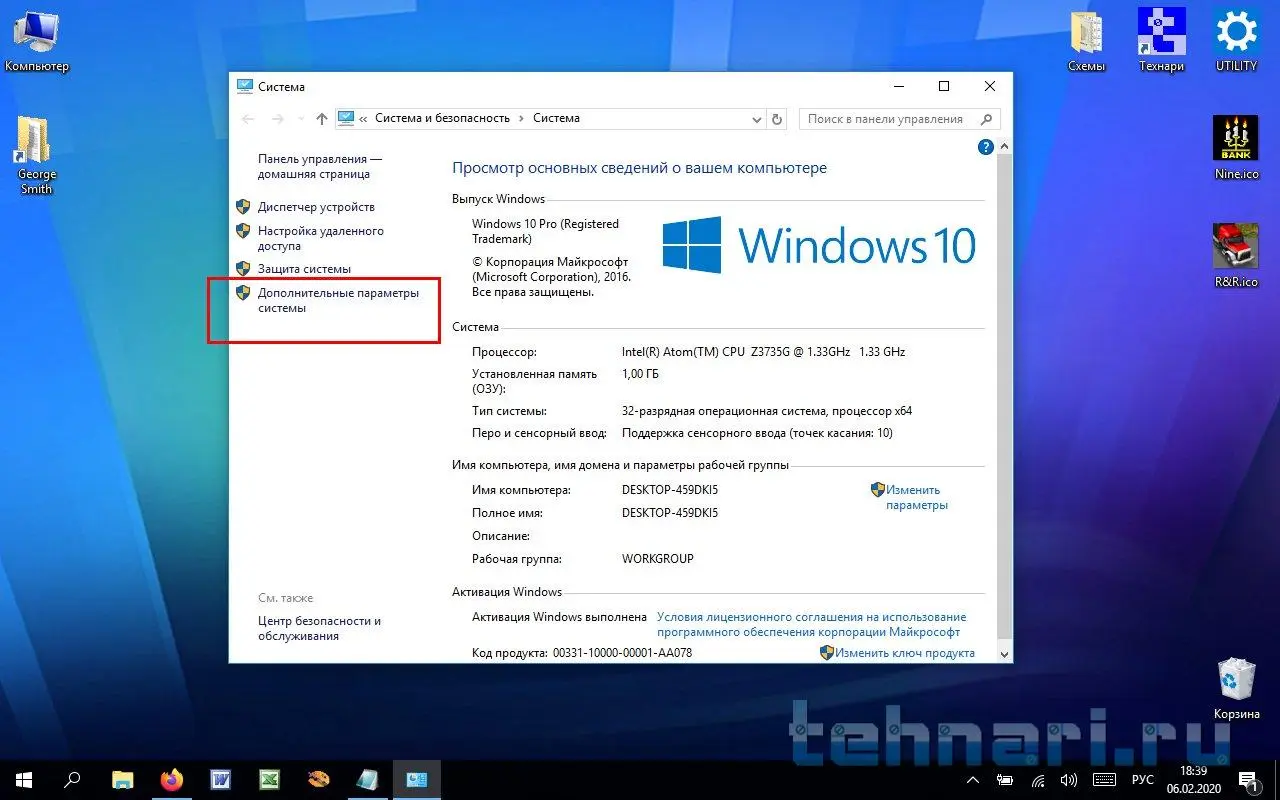Image resolution: width=1280 pixels, height=800 pixels.
Task: Click the search magnifier in the panel search box
Action: (x=986, y=119)
